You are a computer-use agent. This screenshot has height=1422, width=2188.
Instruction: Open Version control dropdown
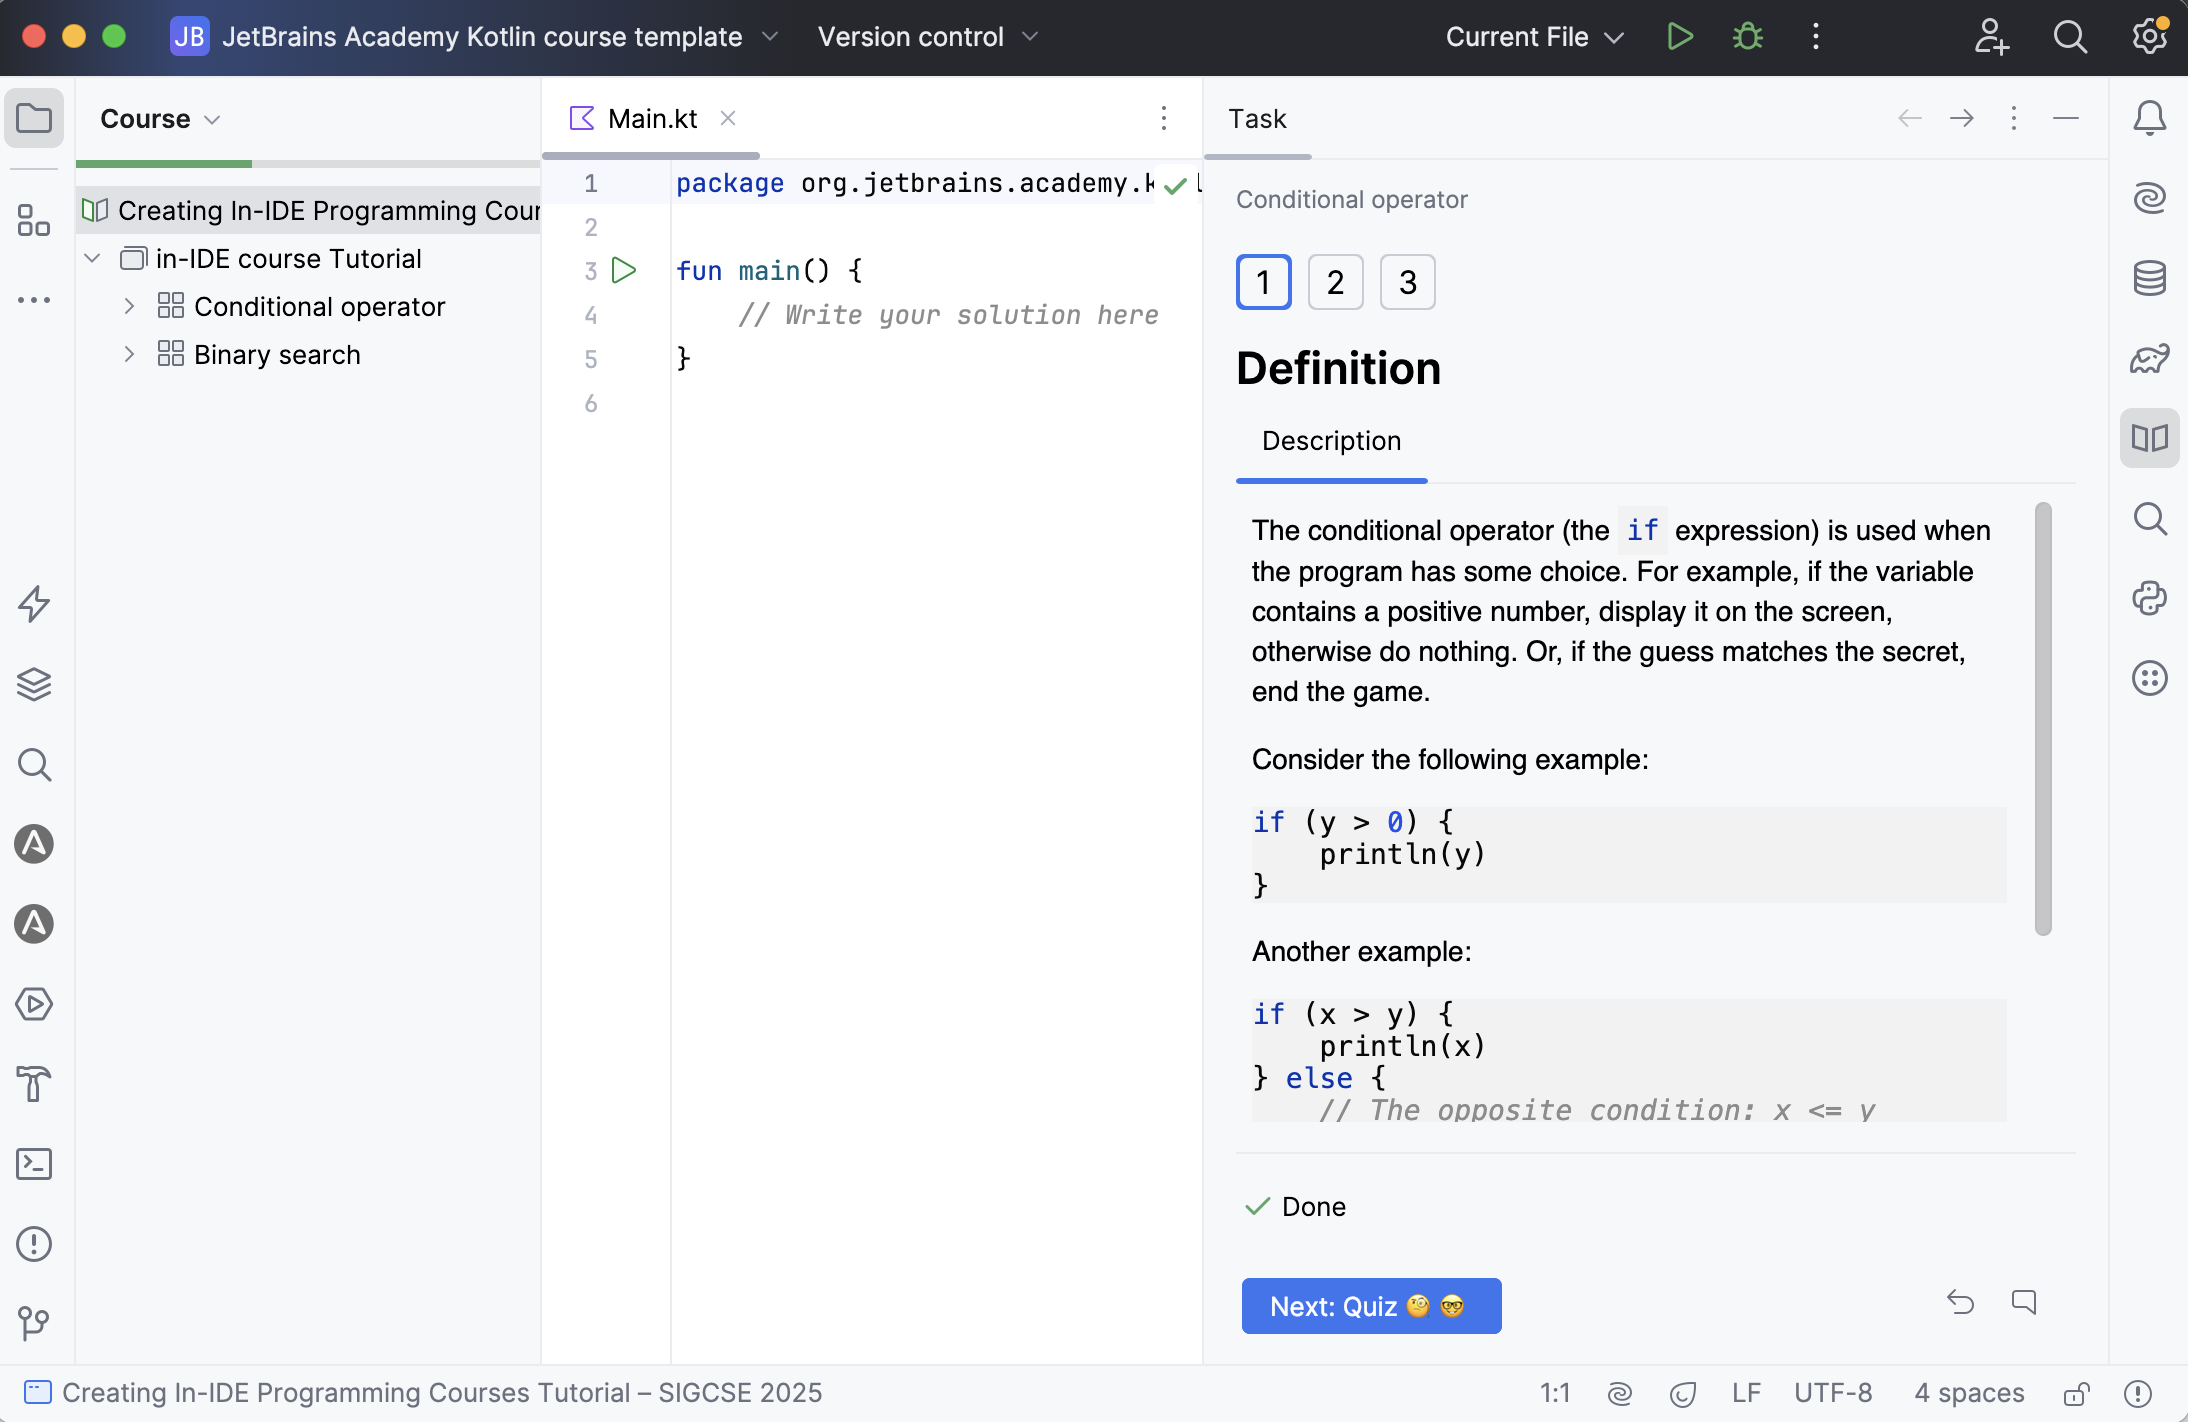(928, 37)
